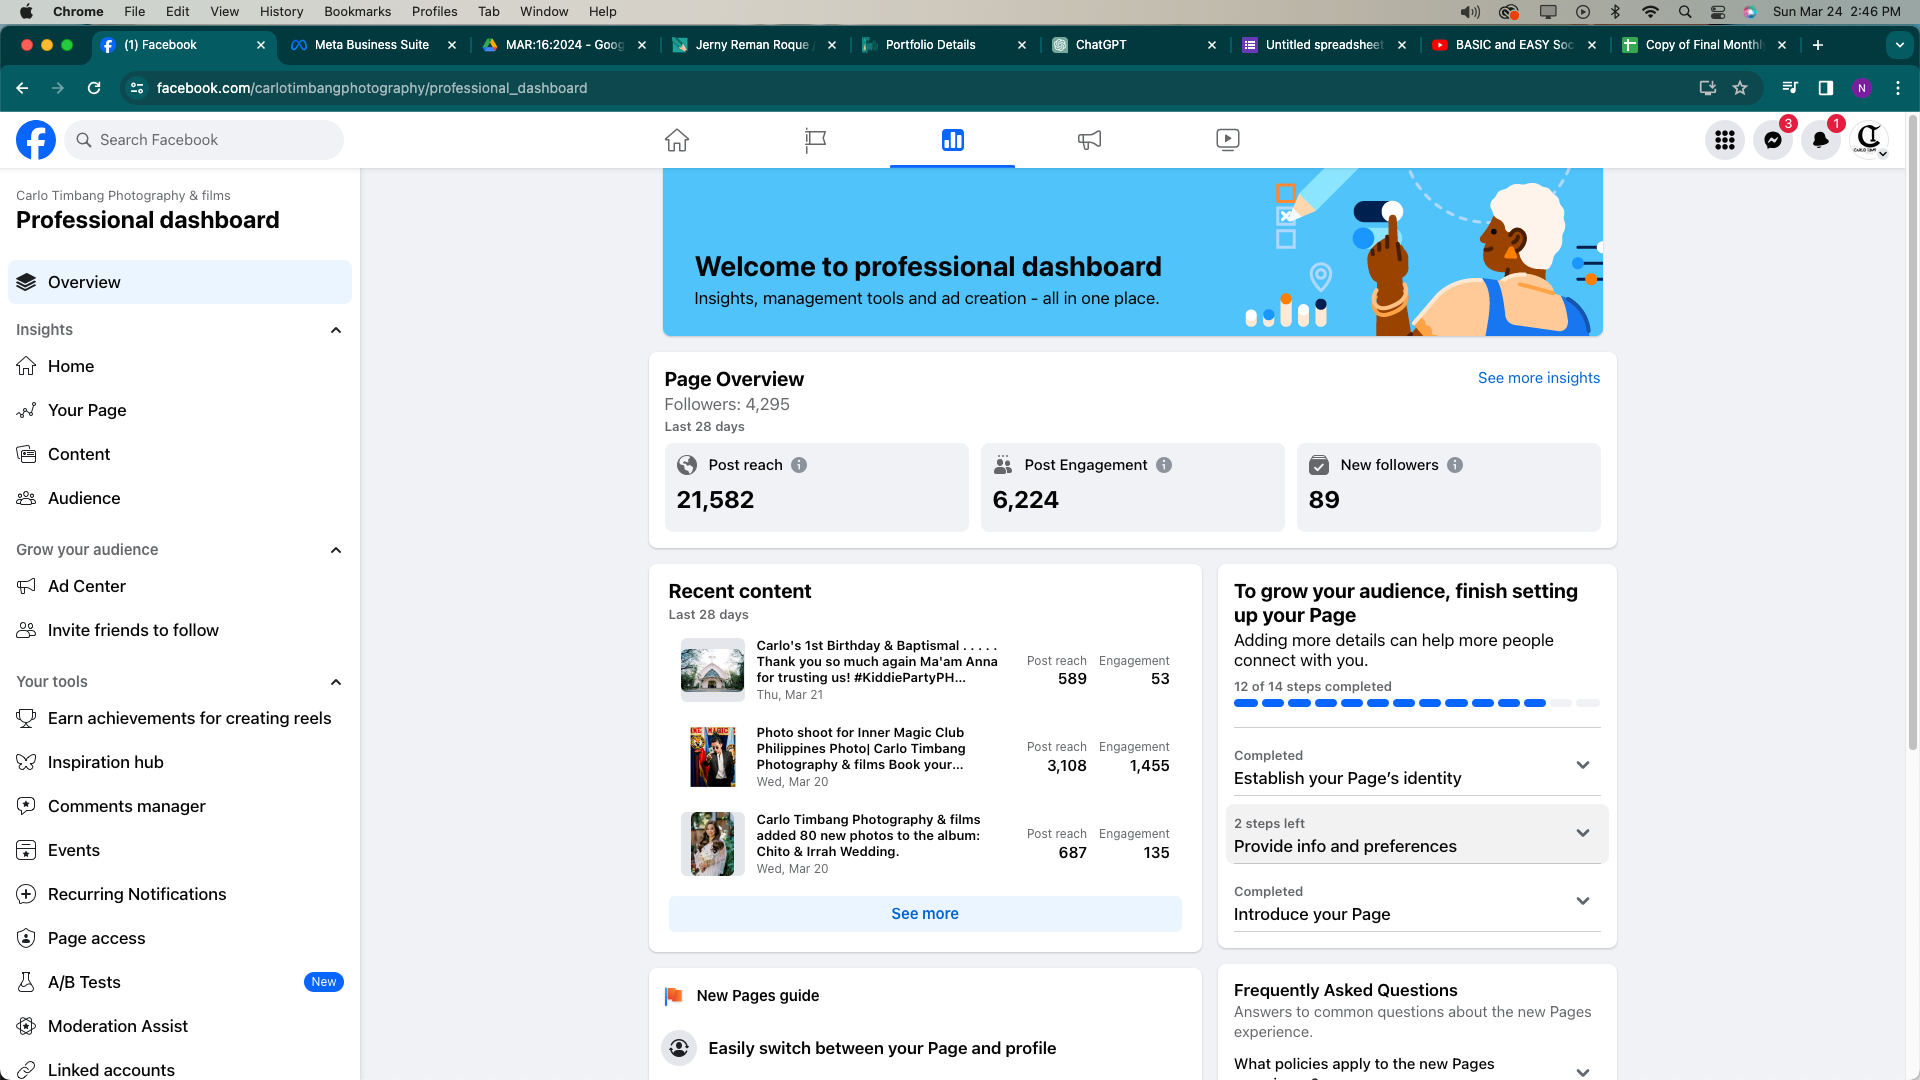Click the Post reach info icon
The height and width of the screenshot is (1080, 1920).
(799, 465)
